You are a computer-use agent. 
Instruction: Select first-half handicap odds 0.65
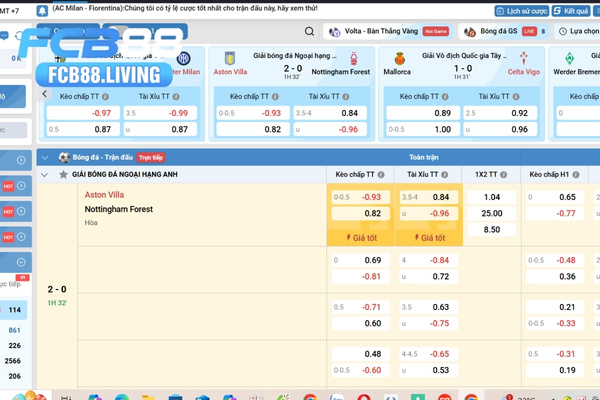555,197
